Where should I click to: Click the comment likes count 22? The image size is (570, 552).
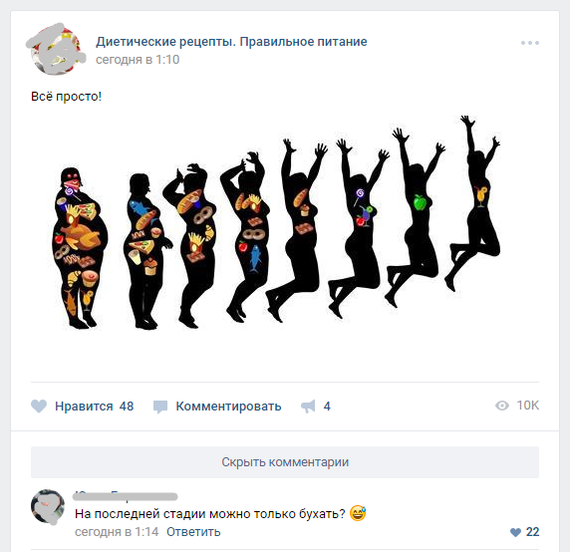point(533,532)
